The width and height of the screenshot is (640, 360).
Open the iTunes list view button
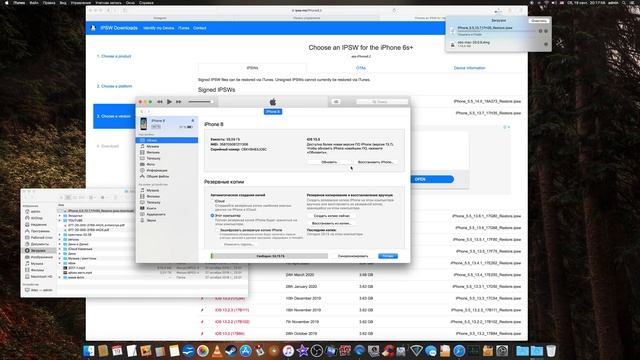point(336,102)
